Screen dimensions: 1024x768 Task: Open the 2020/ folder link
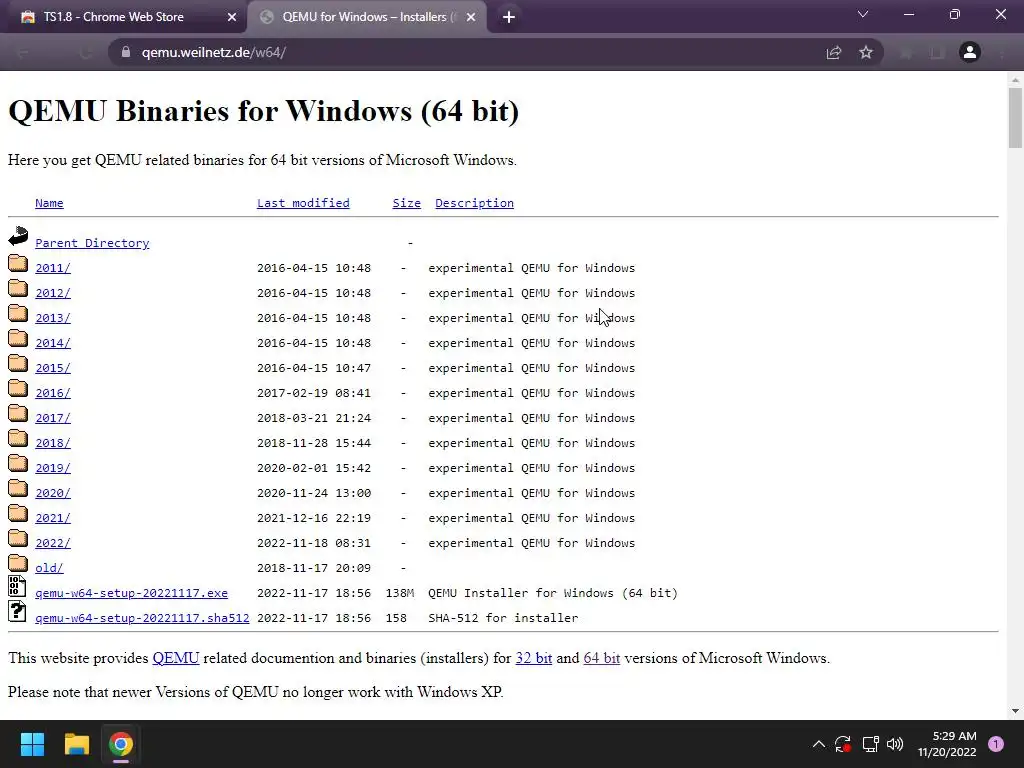(53, 493)
